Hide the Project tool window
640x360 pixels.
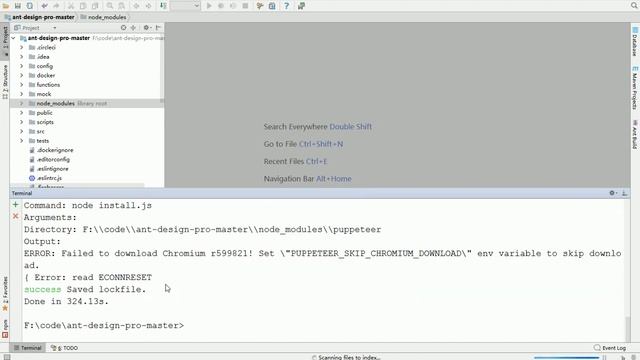158,28
